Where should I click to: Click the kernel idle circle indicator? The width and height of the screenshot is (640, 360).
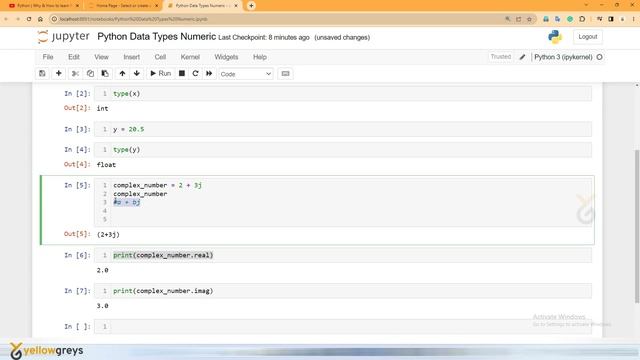tap(599, 57)
